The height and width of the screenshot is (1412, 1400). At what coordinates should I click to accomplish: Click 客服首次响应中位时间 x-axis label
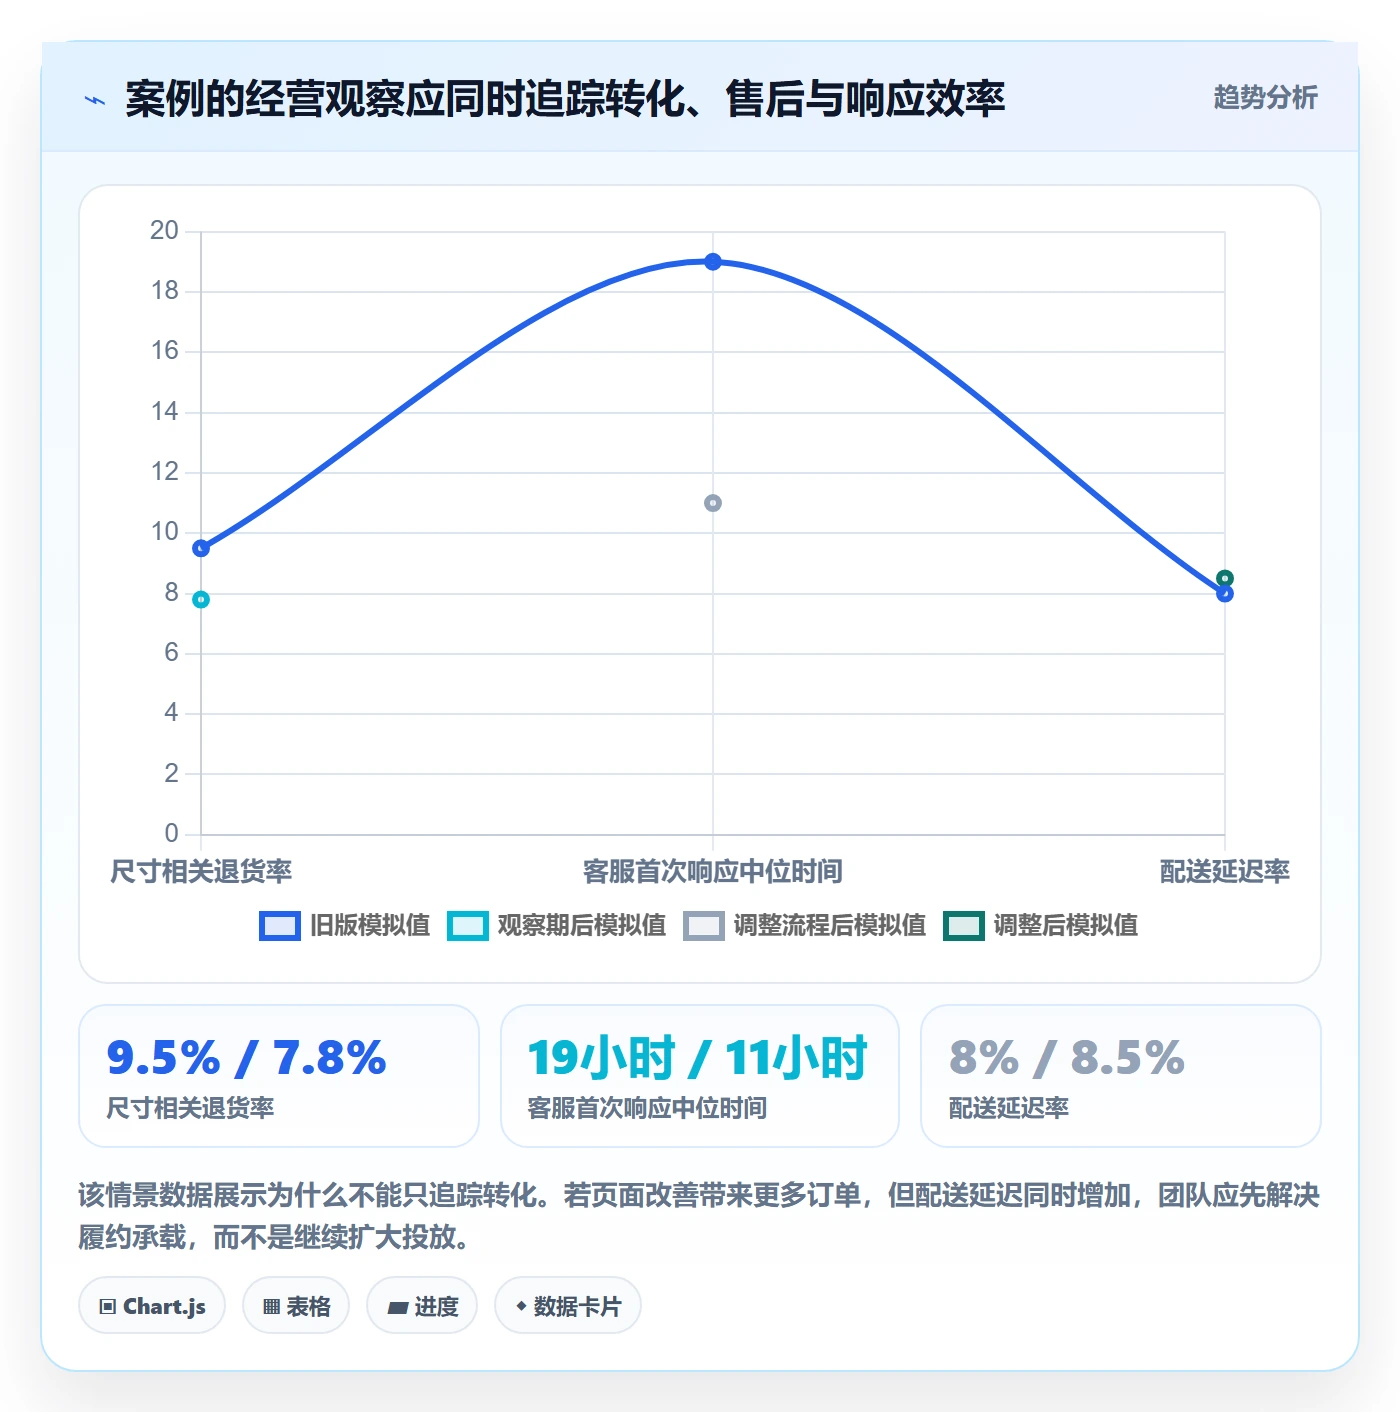coord(713,872)
